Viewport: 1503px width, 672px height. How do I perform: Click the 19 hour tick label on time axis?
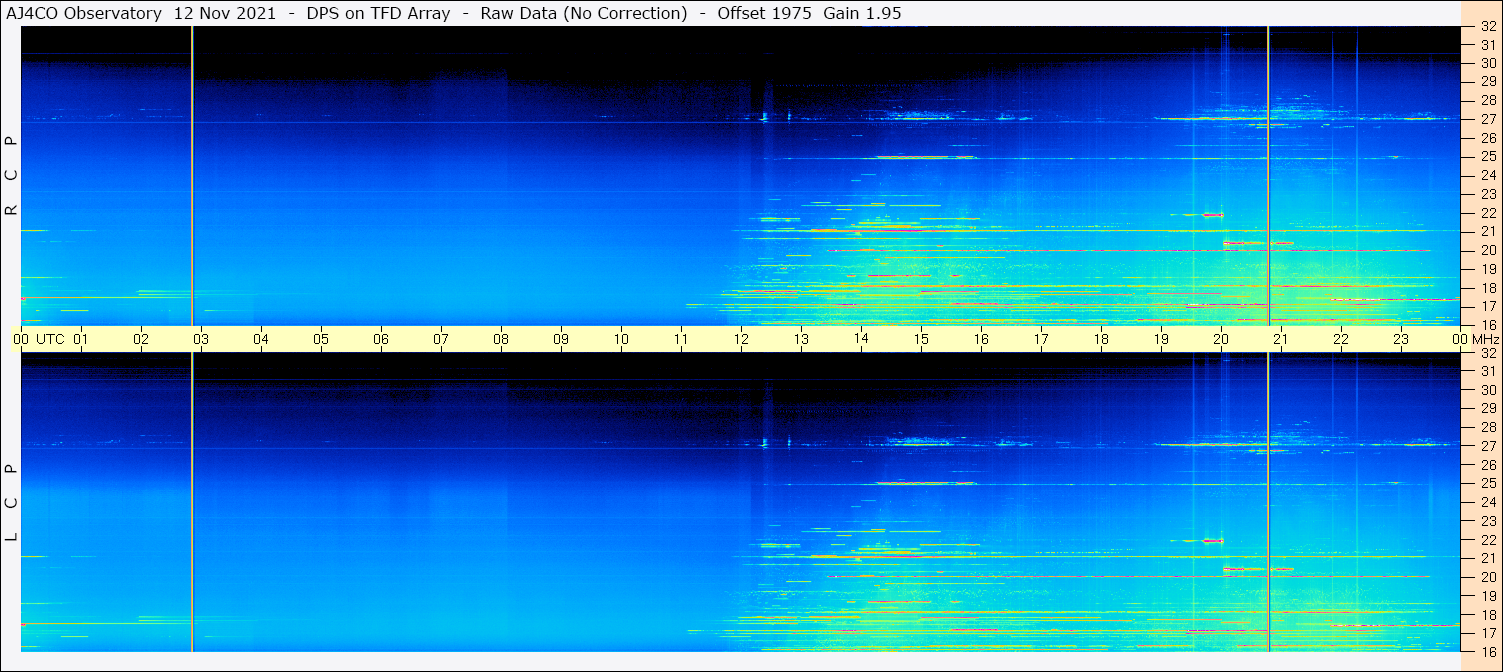1161,339
